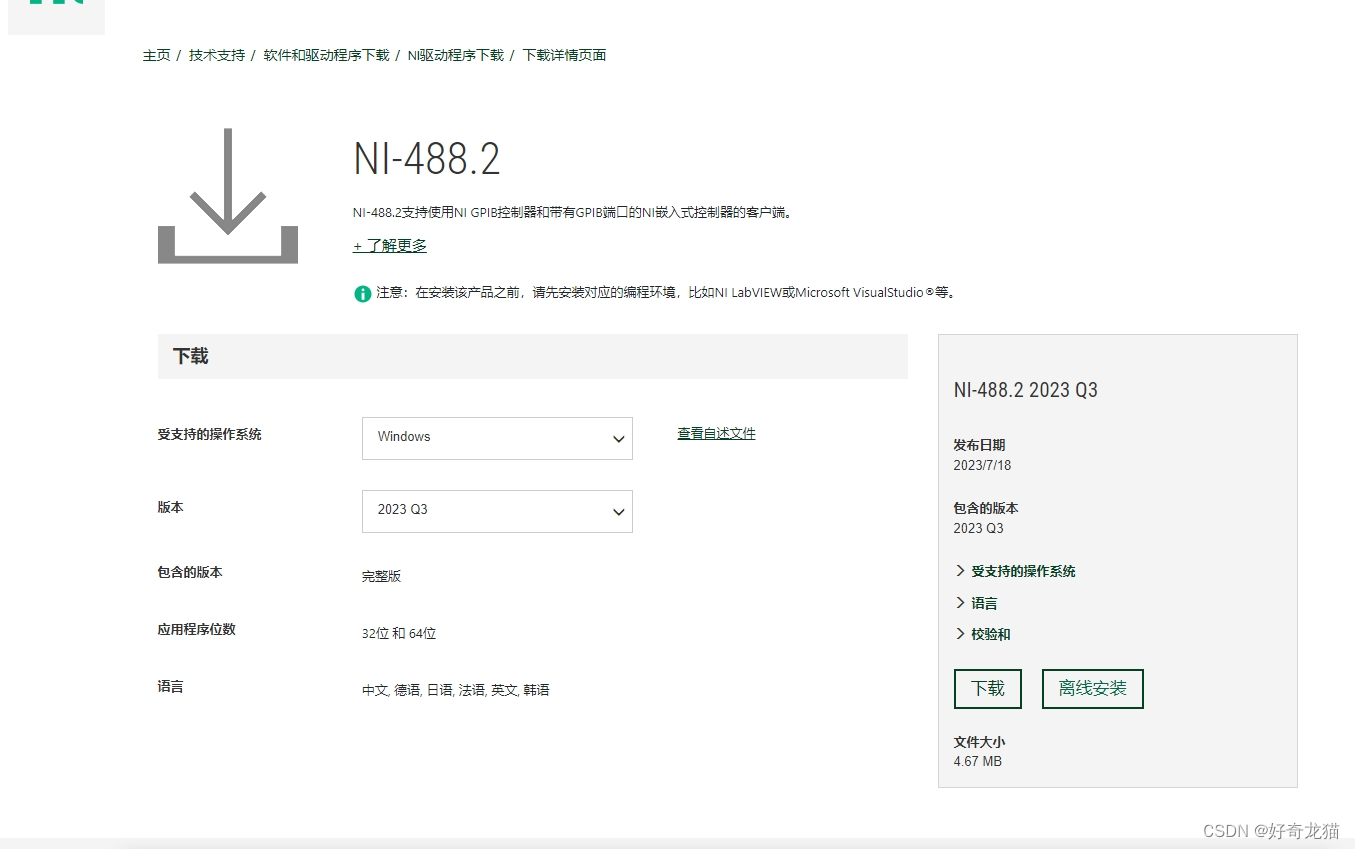The height and width of the screenshot is (849, 1355).
Task: Click the release date 2023/7/18
Action: (982, 465)
